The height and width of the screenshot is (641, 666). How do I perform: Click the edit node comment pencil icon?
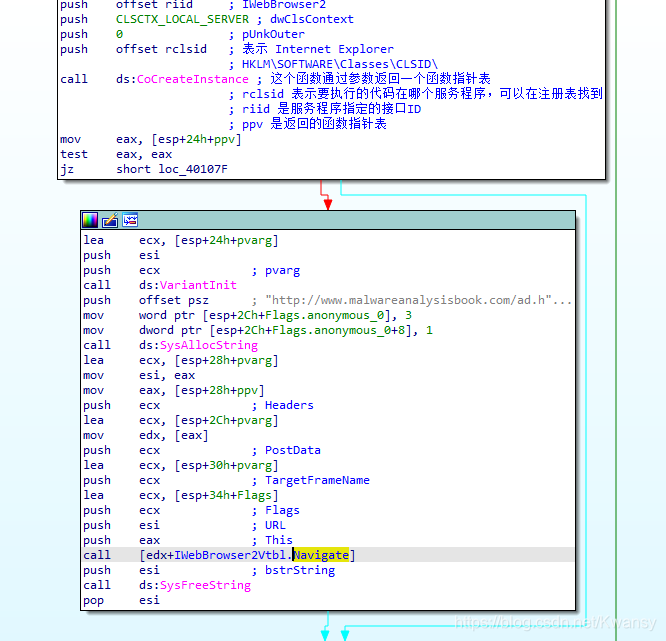(110, 220)
